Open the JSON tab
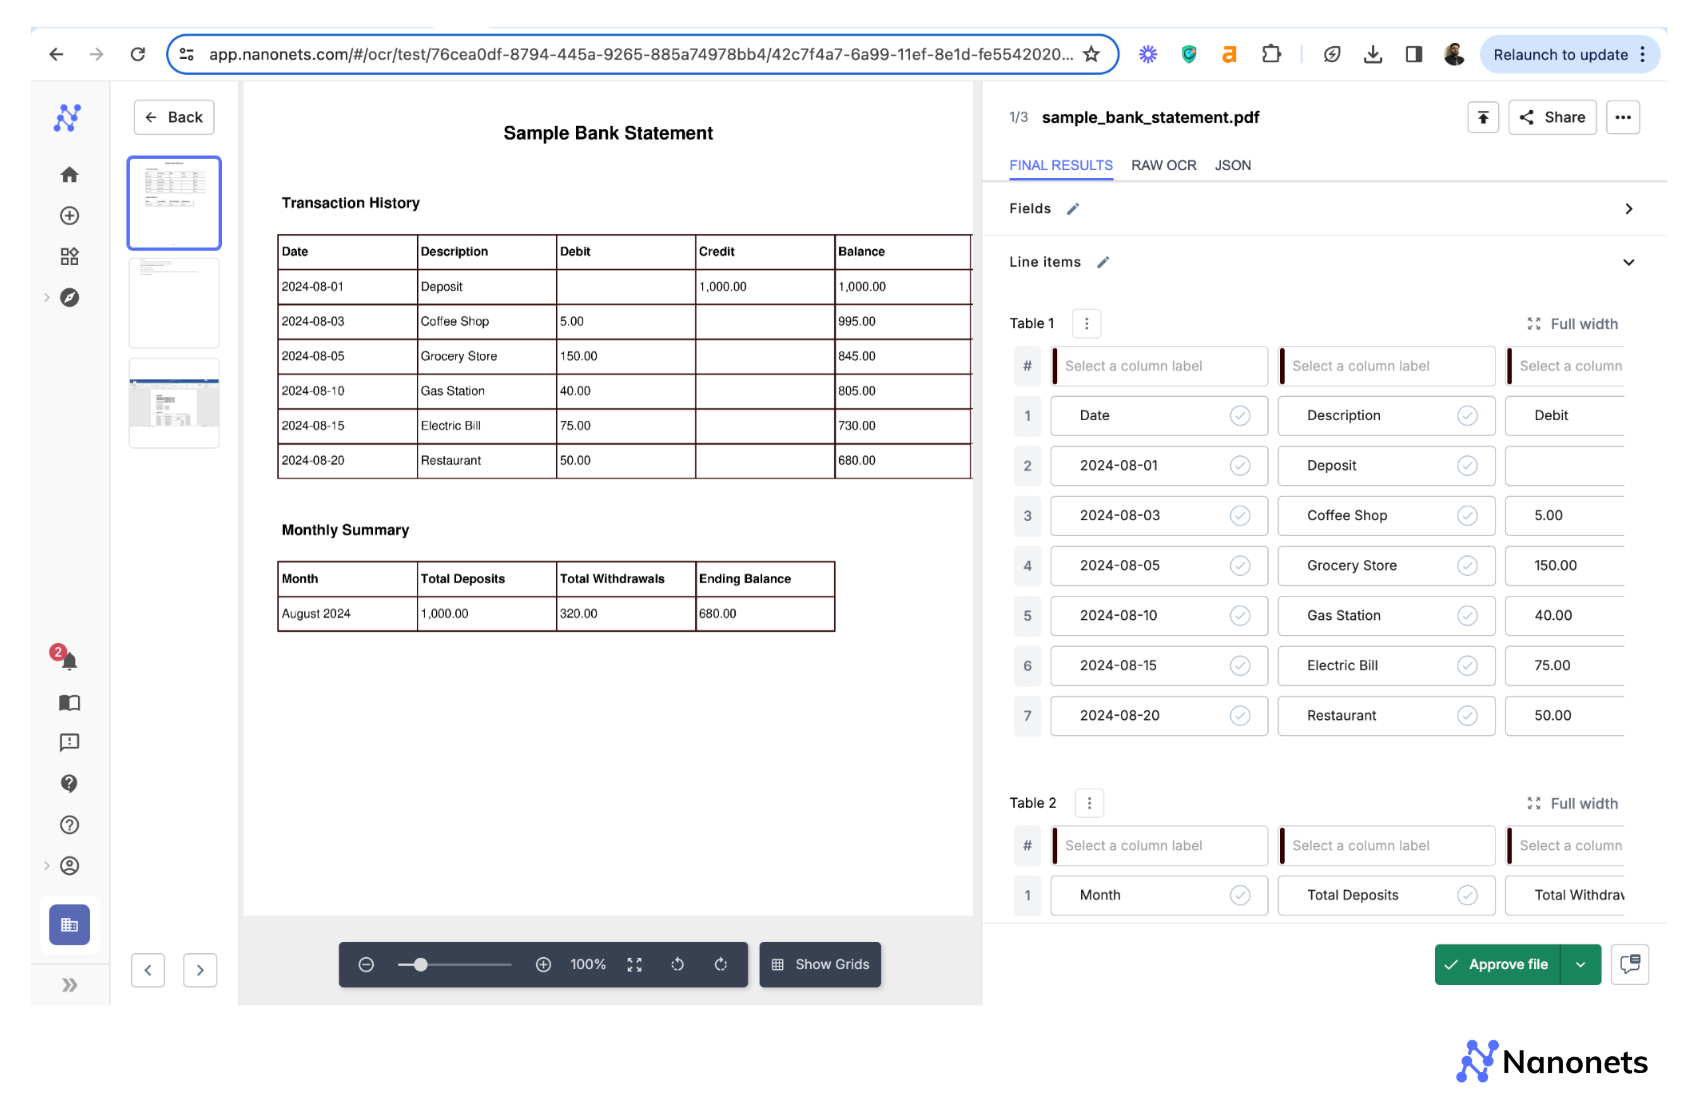 tap(1232, 165)
